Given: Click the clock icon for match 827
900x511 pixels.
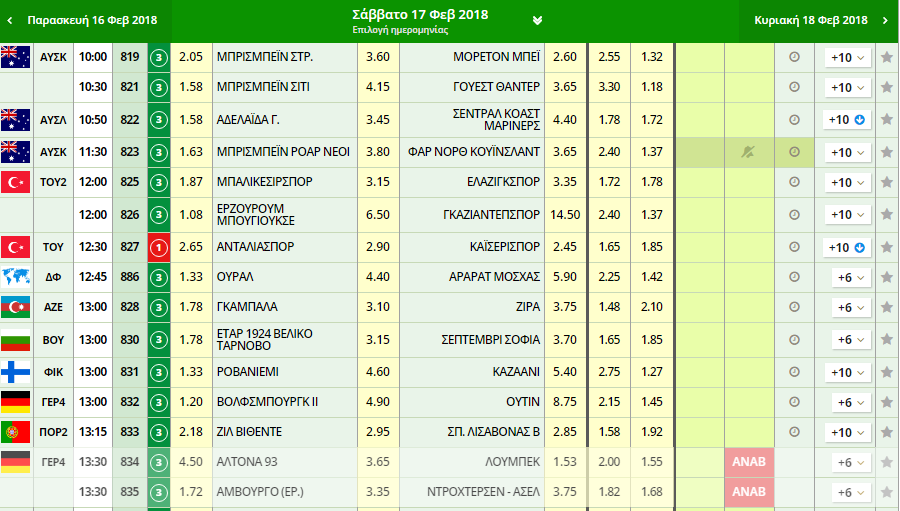Looking at the screenshot, I should coord(795,247).
